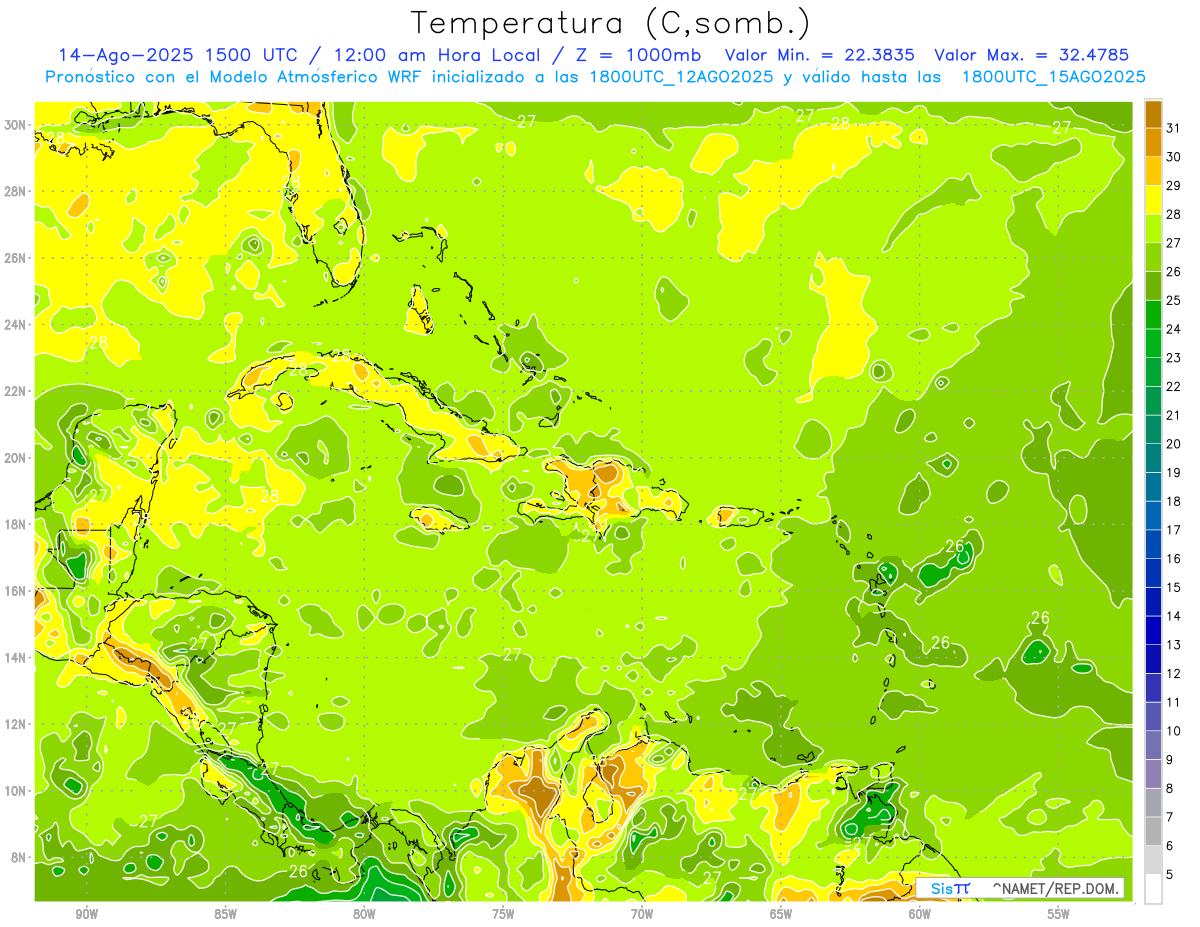Click the '65W' longitude axis label

click(x=781, y=914)
